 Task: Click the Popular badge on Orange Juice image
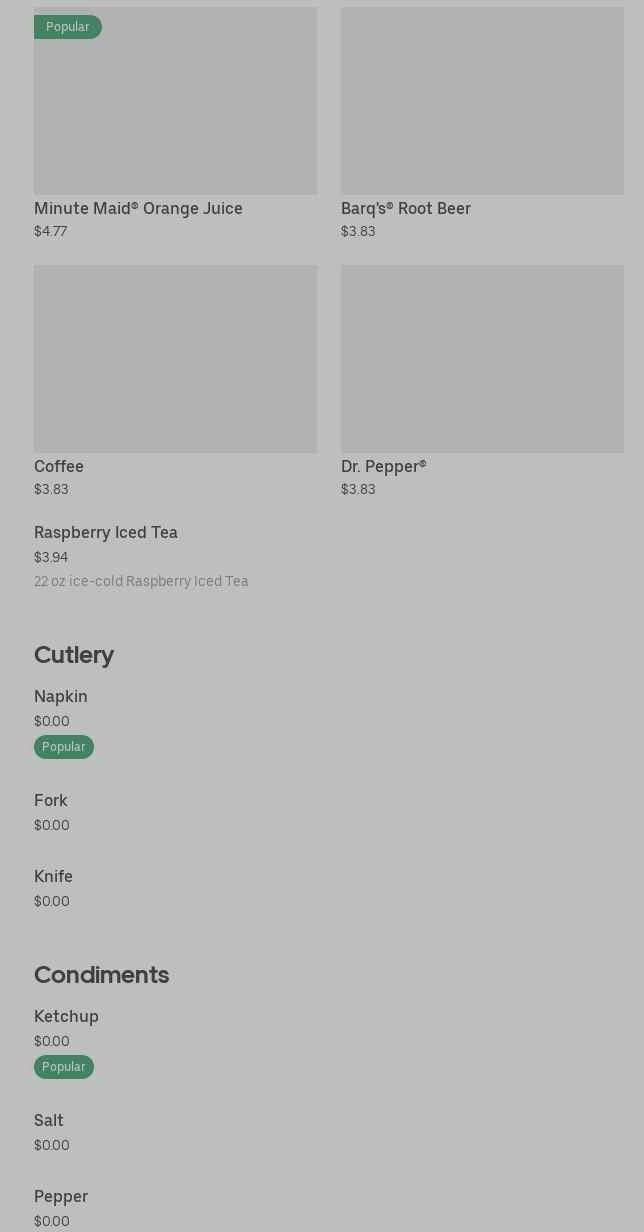click(68, 27)
